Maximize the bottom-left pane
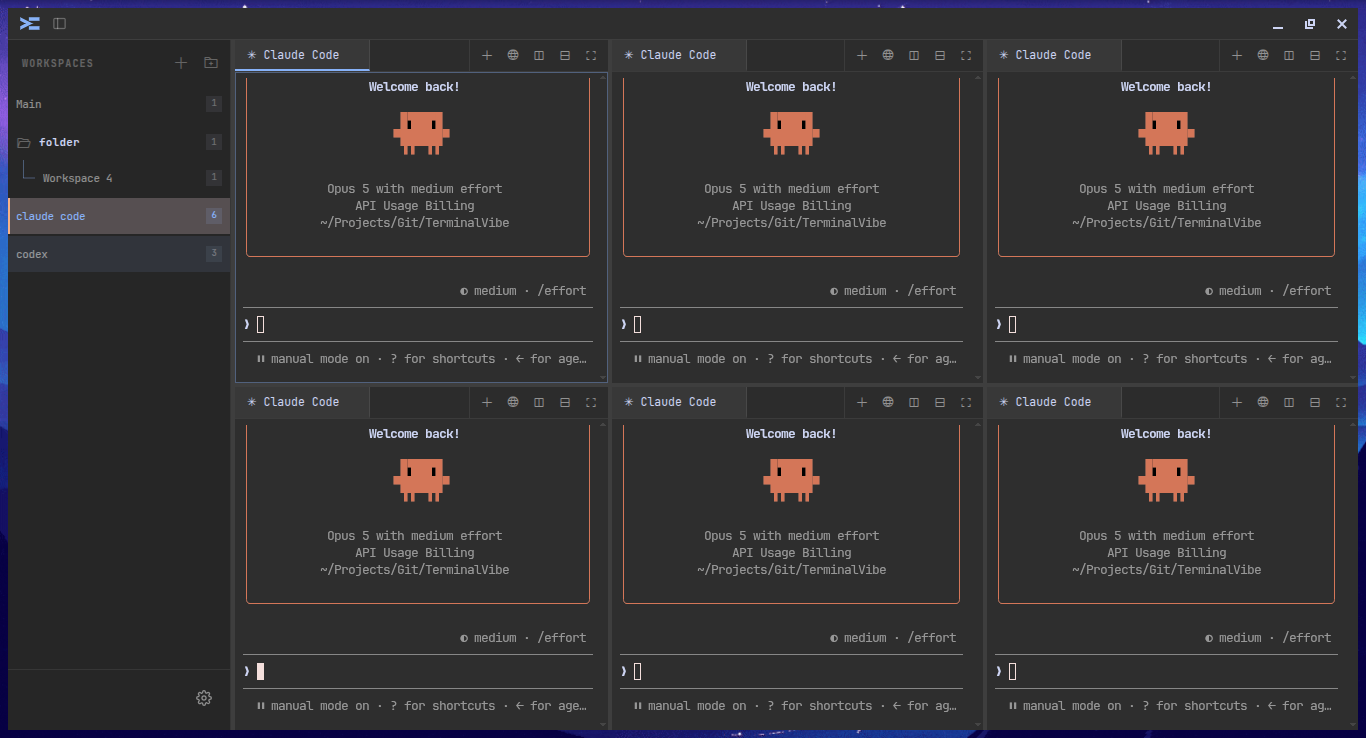Image resolution: width=1366 pixels, height=738 pixels. (591, 402)
